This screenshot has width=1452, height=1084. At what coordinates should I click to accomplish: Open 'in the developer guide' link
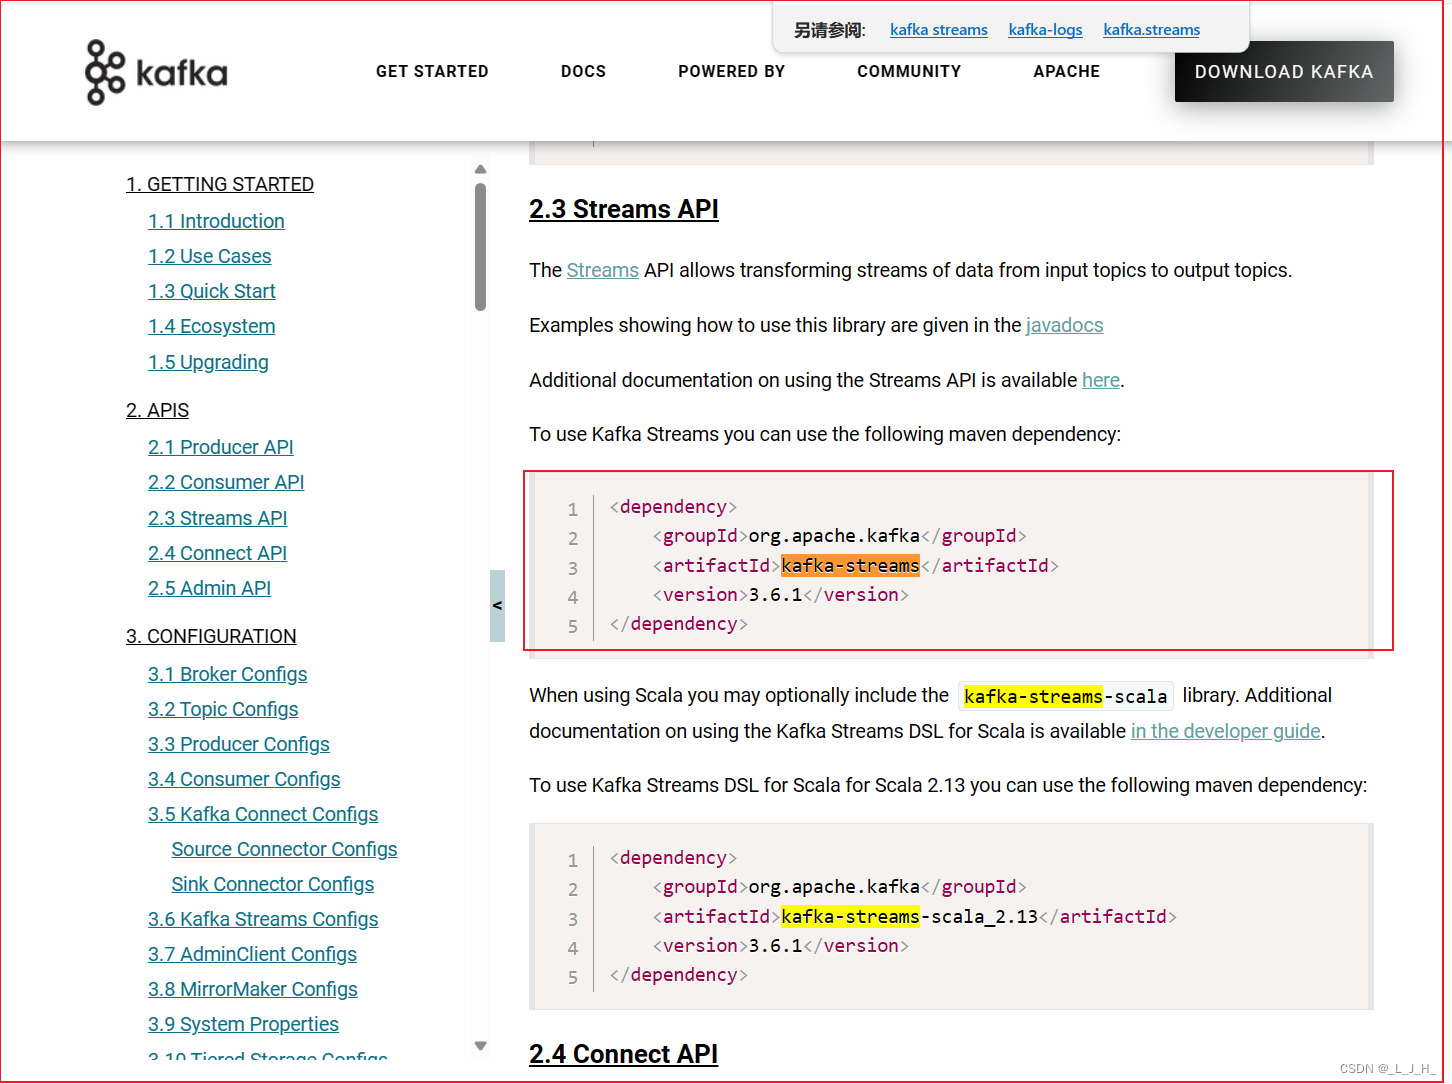point(1225,731)
